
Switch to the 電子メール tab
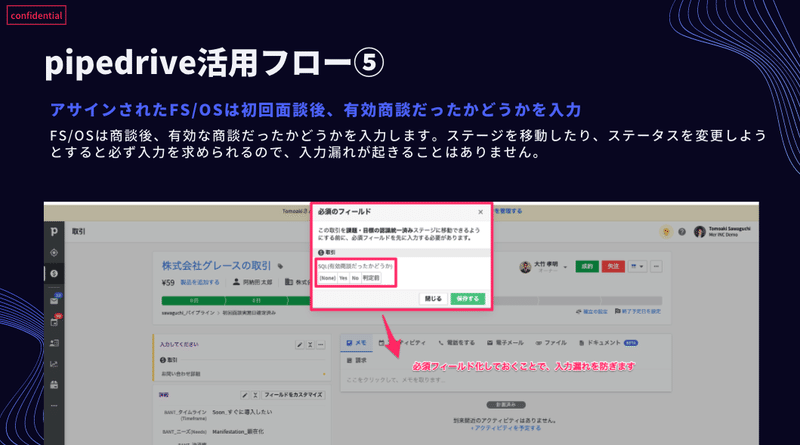(x=505, y=343)
